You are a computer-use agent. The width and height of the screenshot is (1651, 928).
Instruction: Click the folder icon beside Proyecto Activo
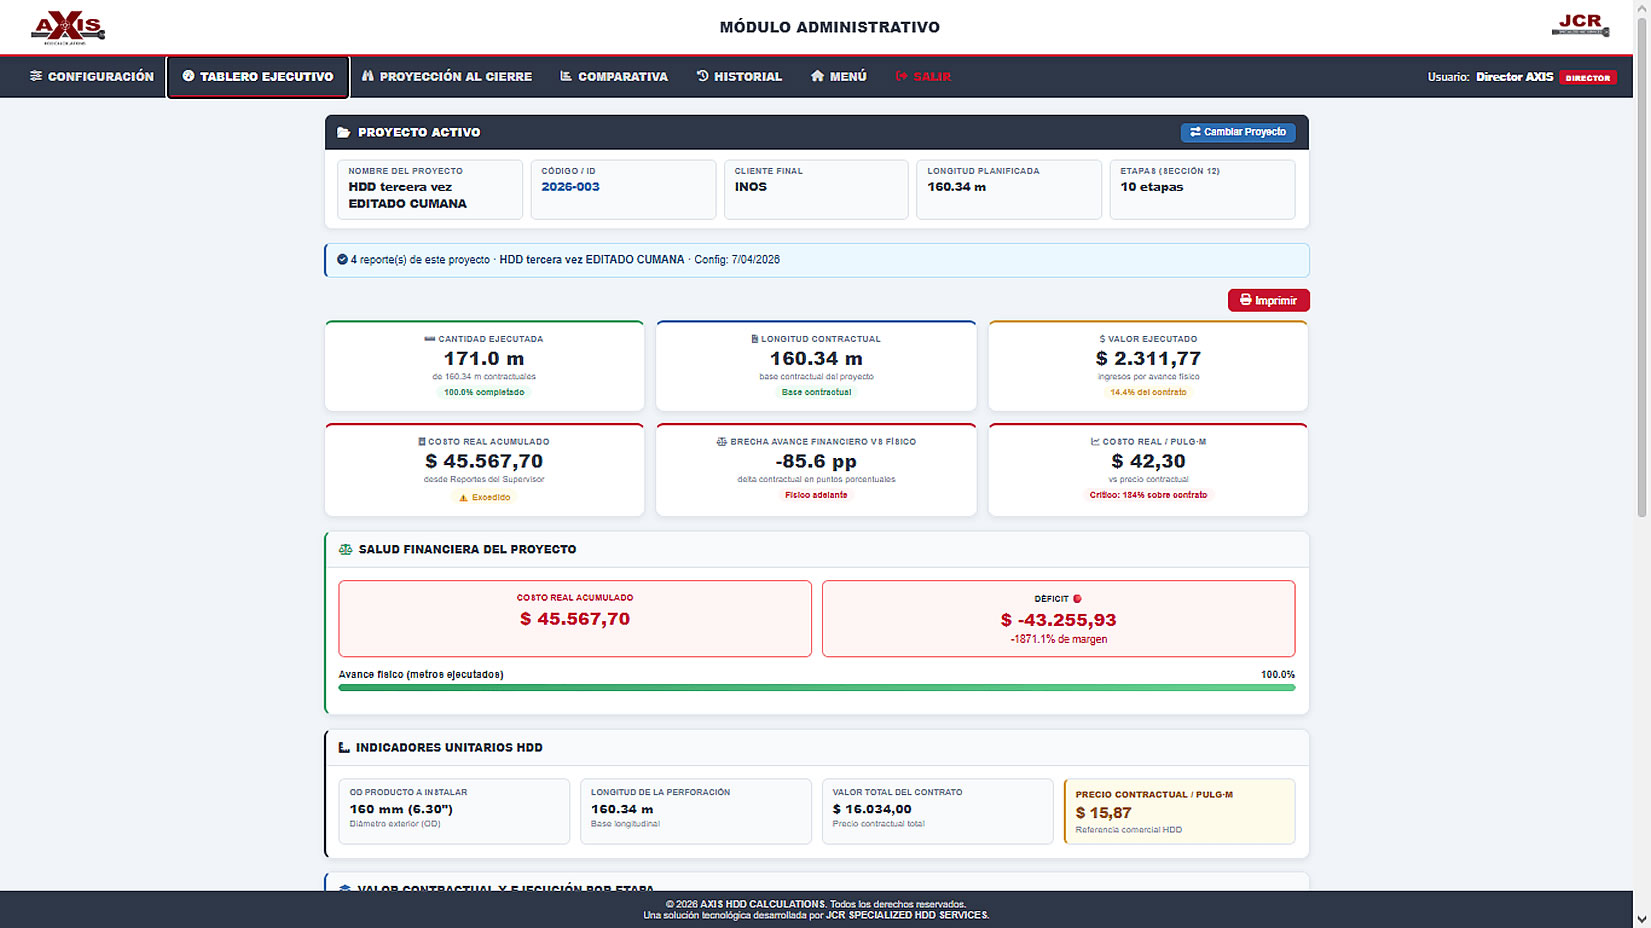point(343,132)
